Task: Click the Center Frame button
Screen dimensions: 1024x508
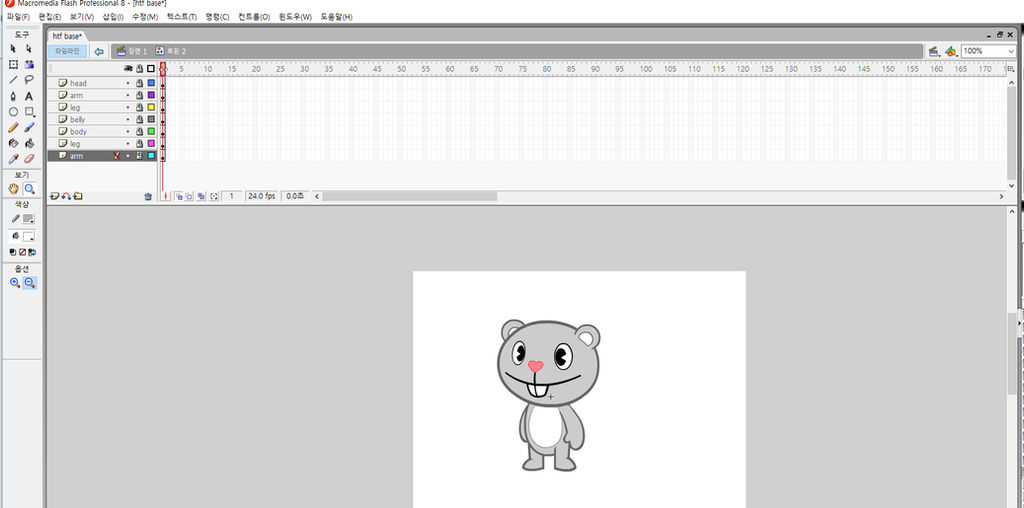Action: (x=165, y=196)
